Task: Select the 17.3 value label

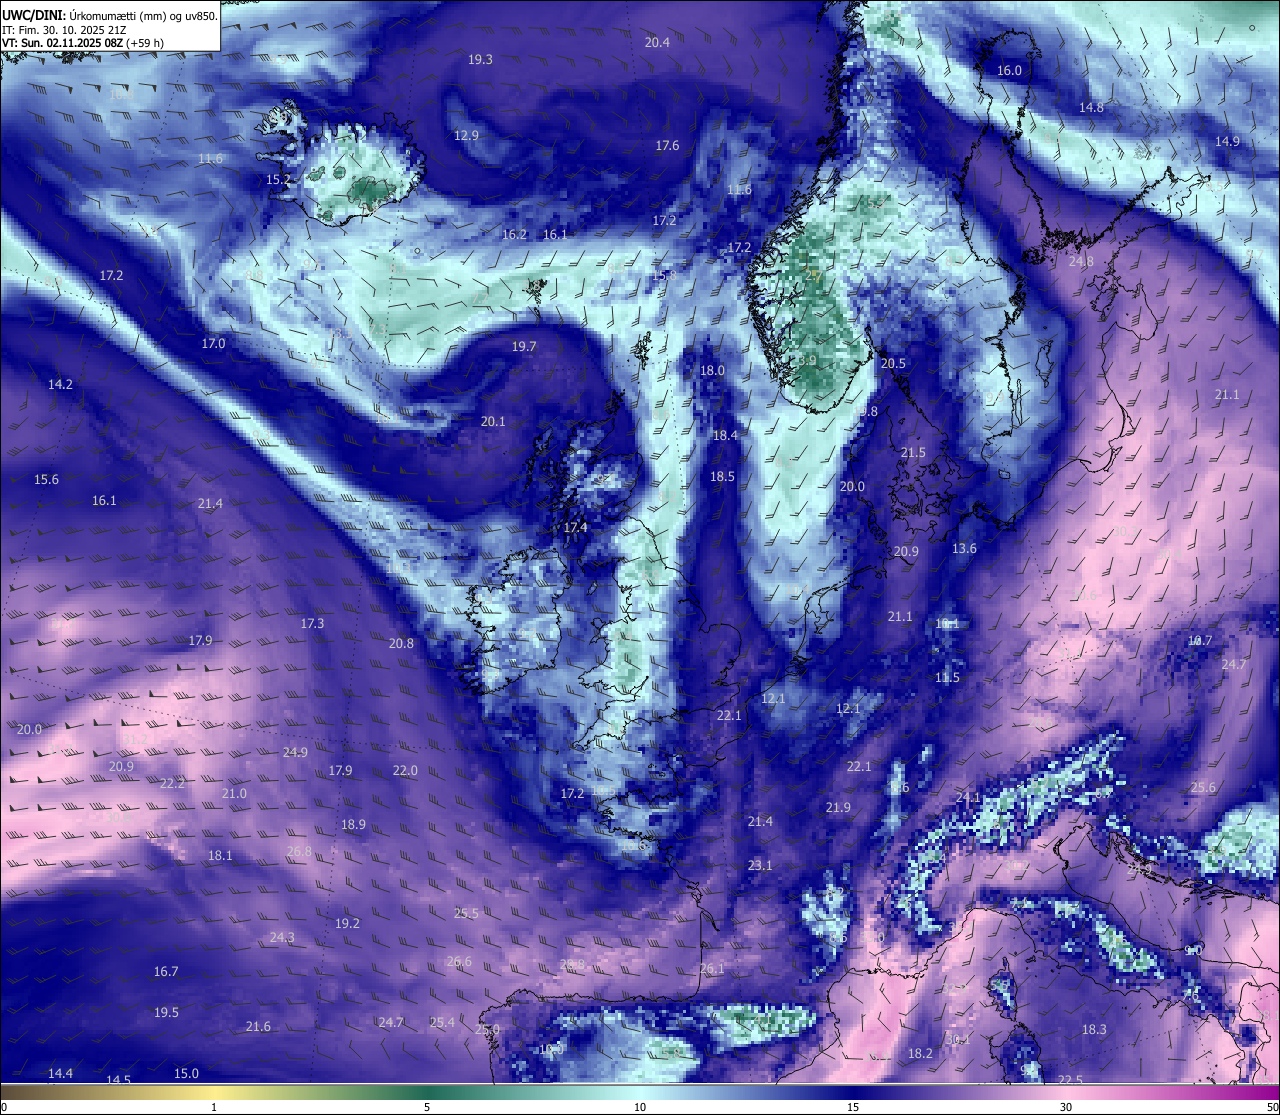Action: (x=312, y=624)
